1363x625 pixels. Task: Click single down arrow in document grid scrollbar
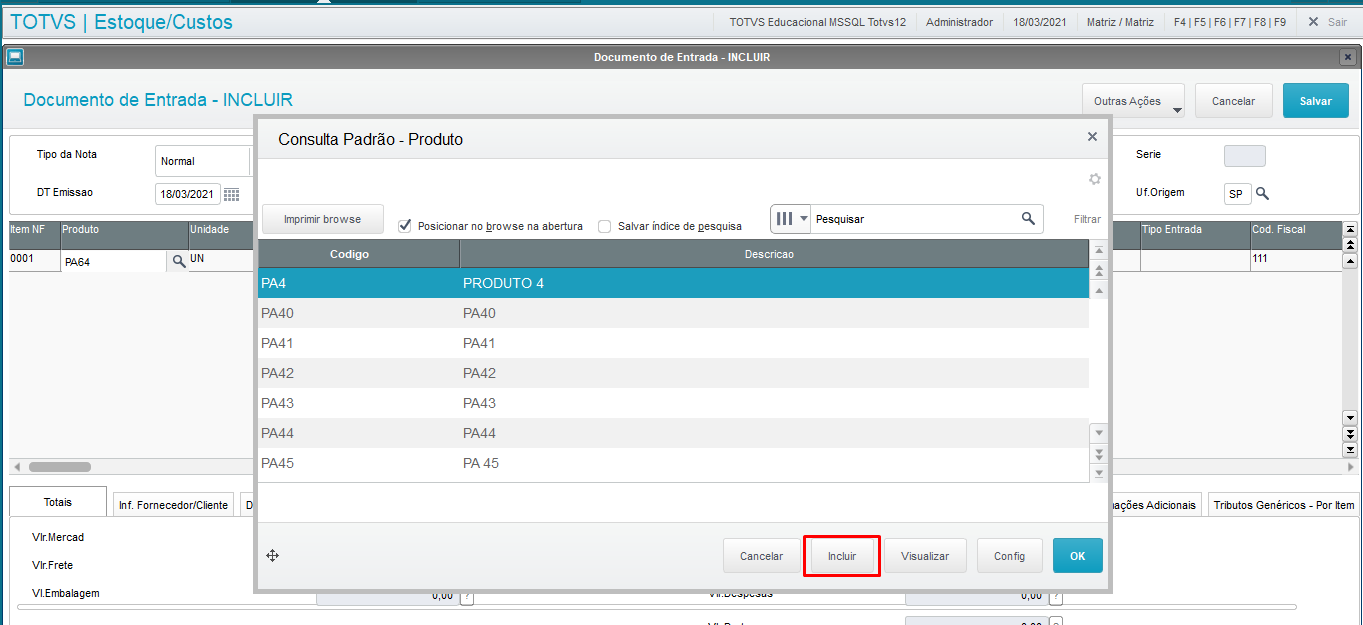[1350, 418]
